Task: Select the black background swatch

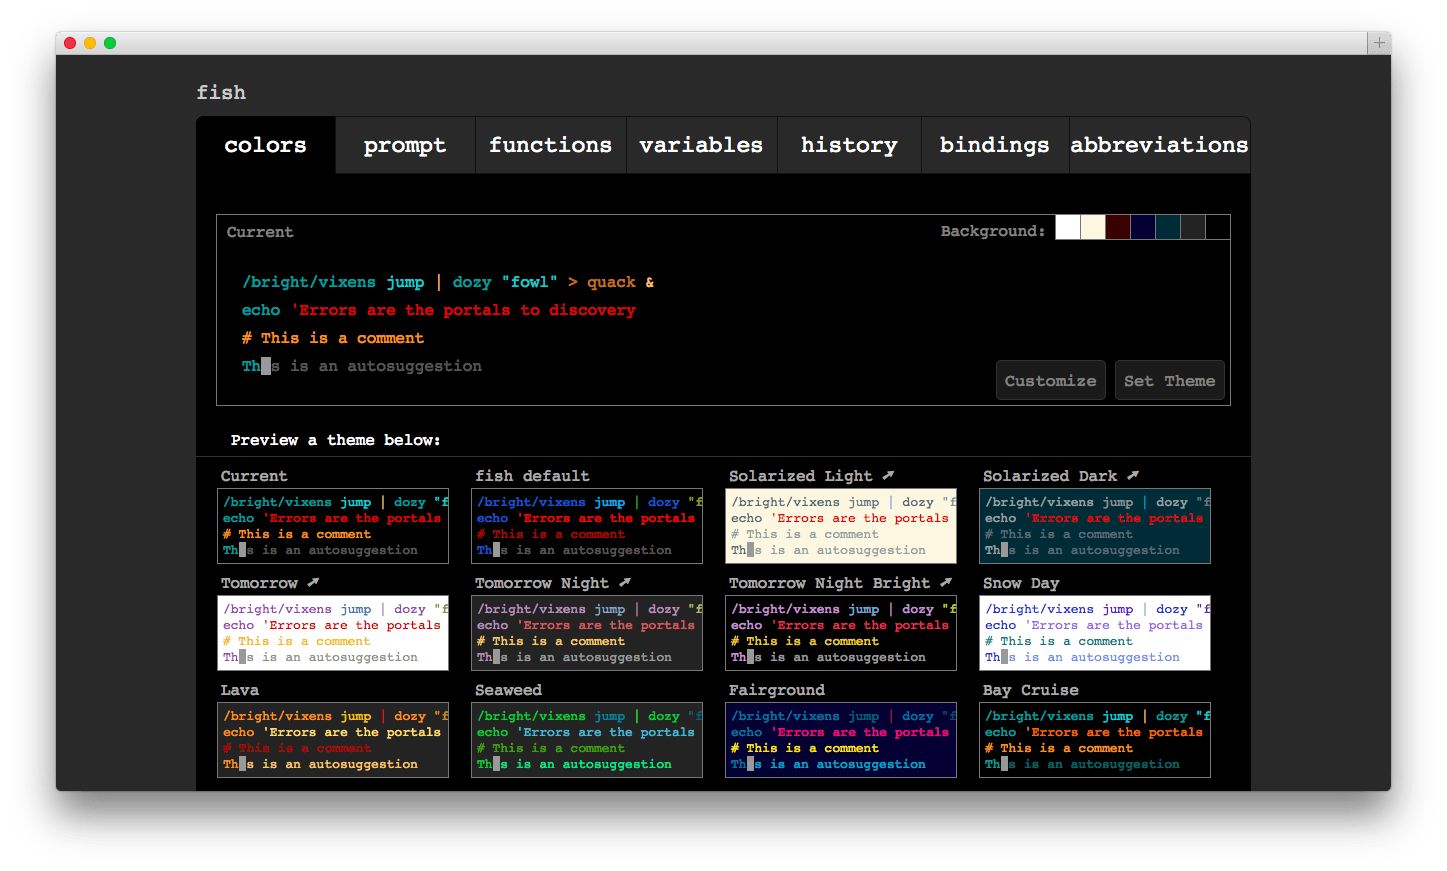Action: point(1218,227)
